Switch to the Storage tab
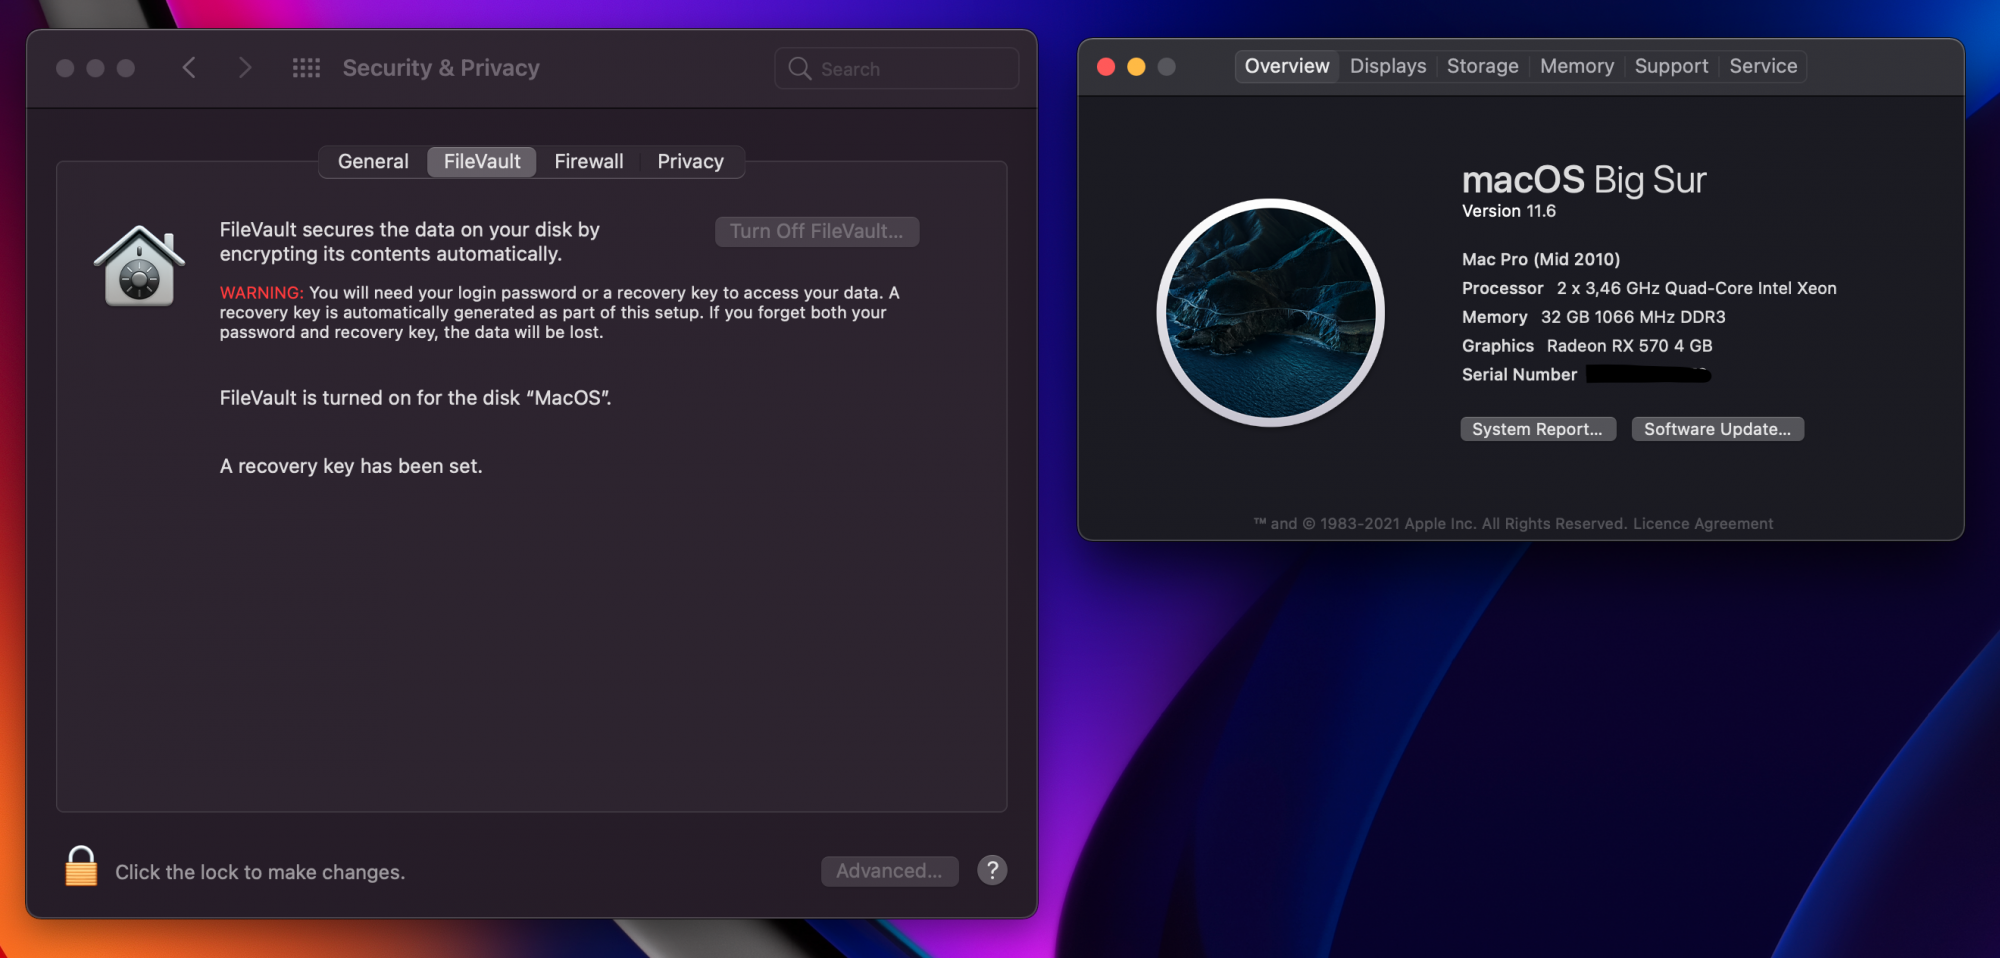Viewport: 2000px width, 958px height. pos(1483,66)
